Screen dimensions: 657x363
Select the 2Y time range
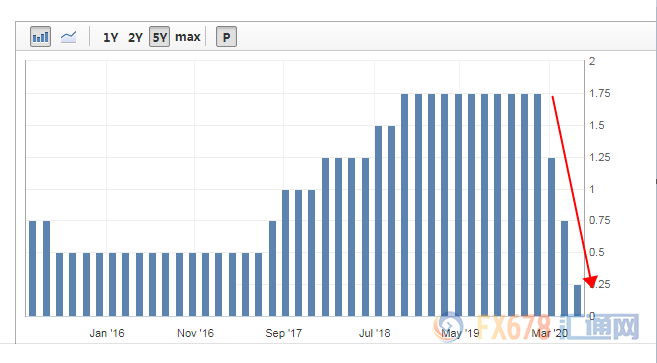pos(135,38)
